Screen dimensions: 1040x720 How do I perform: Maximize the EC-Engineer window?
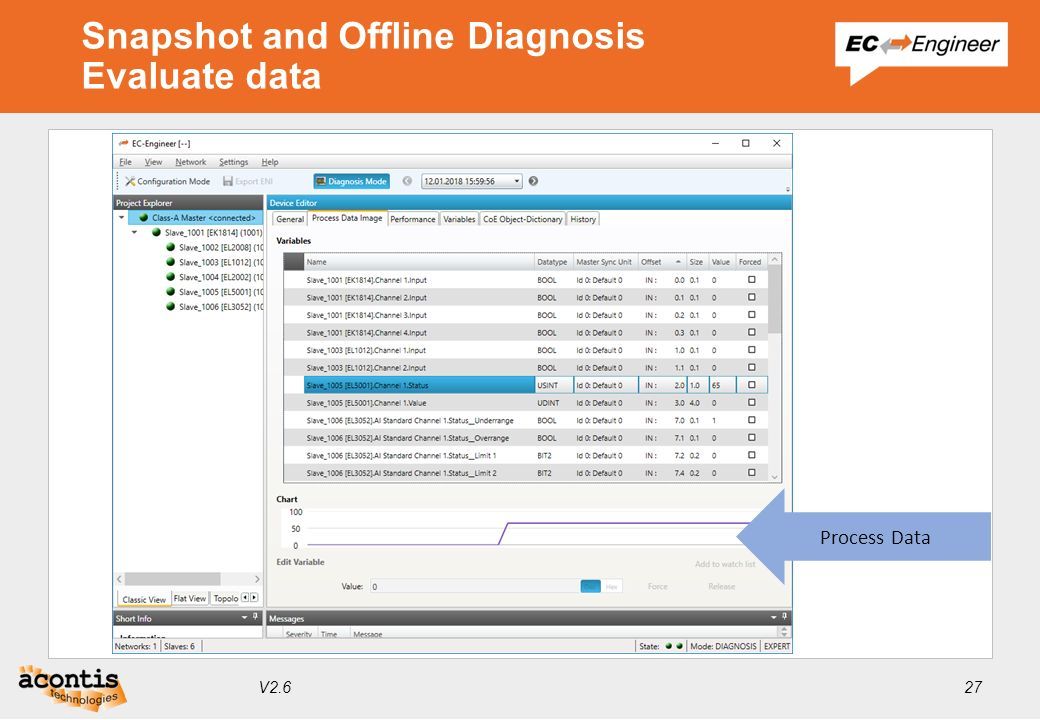coord(746,143)
